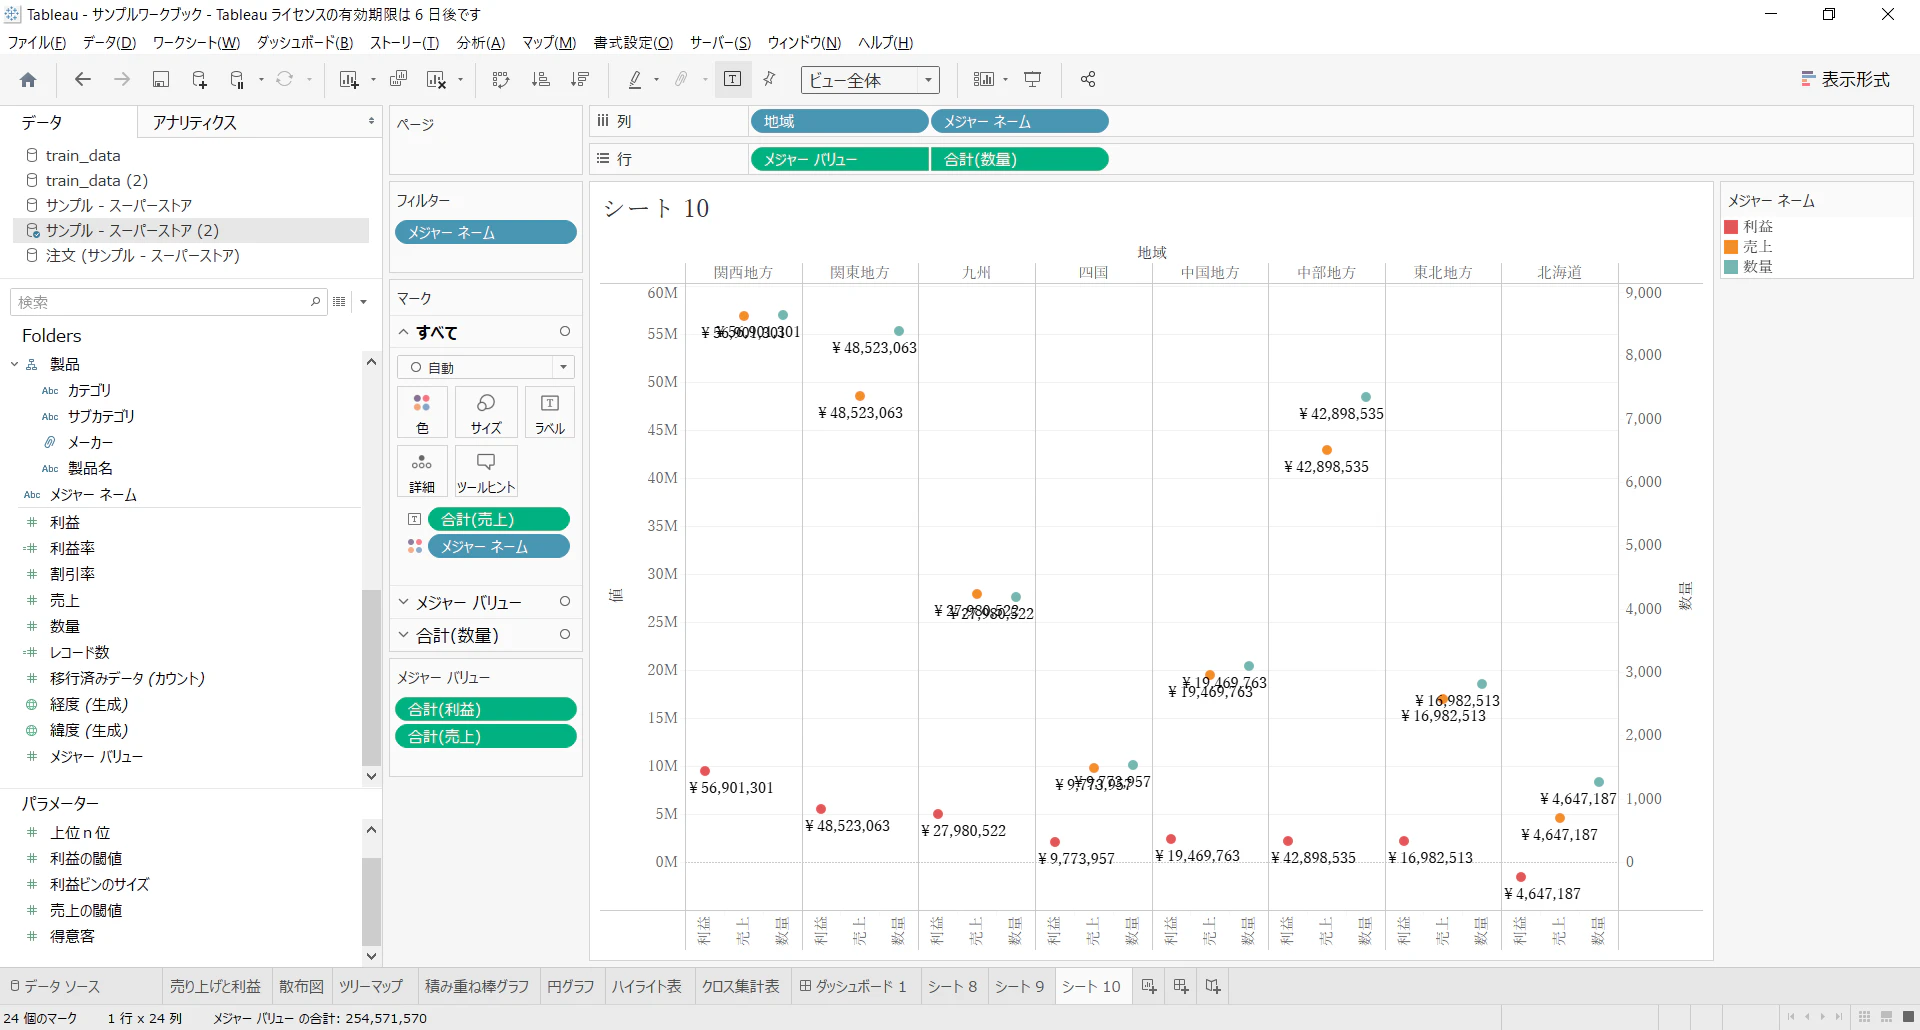Click the new worksheet tab icon
Image resolution: width=1920 pixels, height=1030 pixels.
pyautogui.click(x=1149, y=987)
